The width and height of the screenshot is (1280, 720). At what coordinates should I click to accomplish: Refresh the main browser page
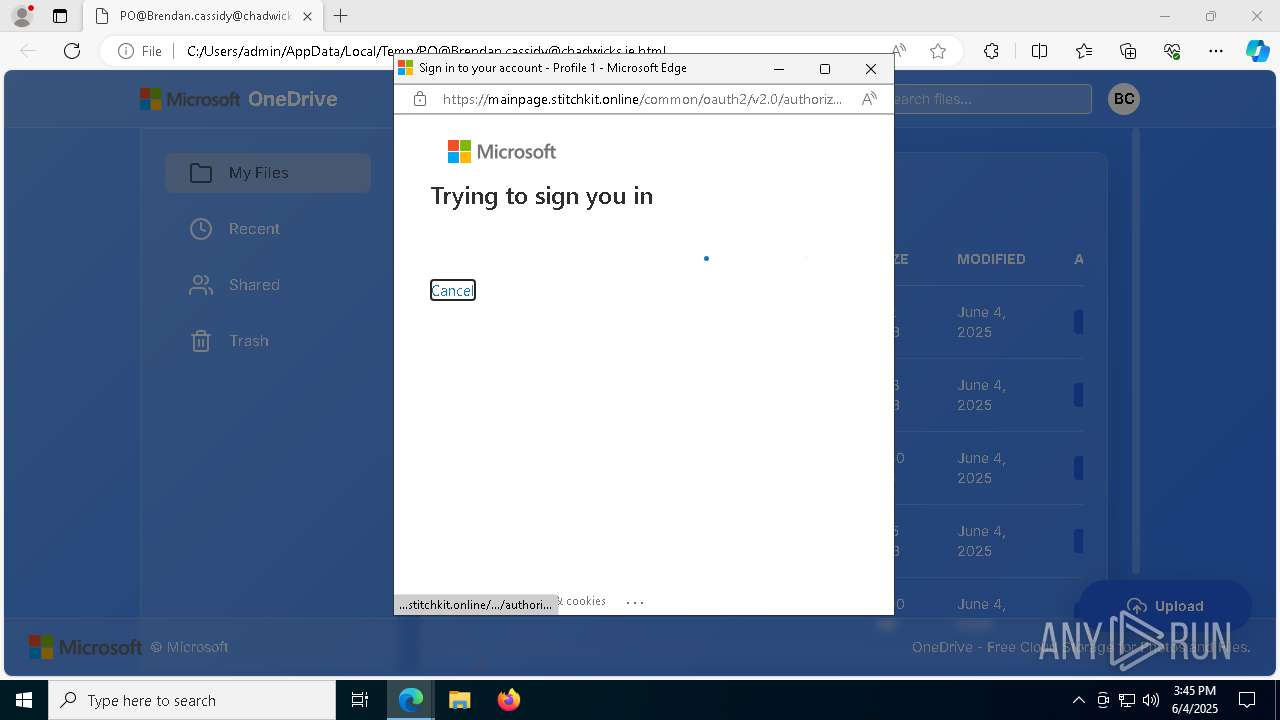[x=72, y=51]
